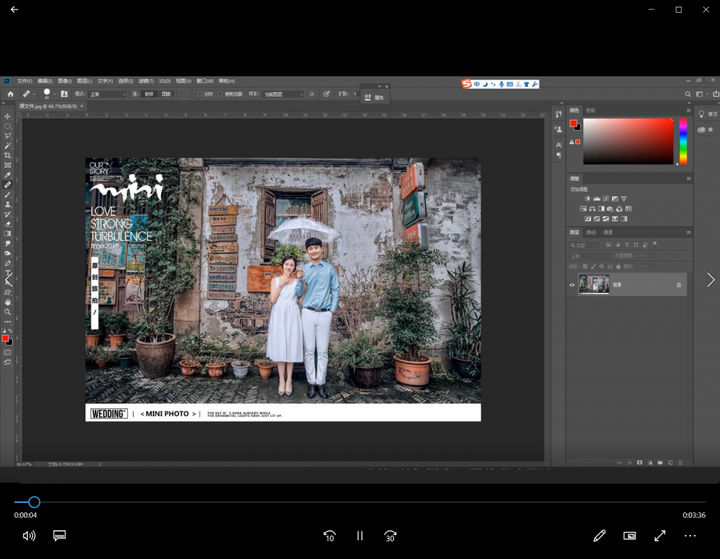Open the 帮助(H) menu
Screen dimensions: 720x559
click(x=227, y=81)
